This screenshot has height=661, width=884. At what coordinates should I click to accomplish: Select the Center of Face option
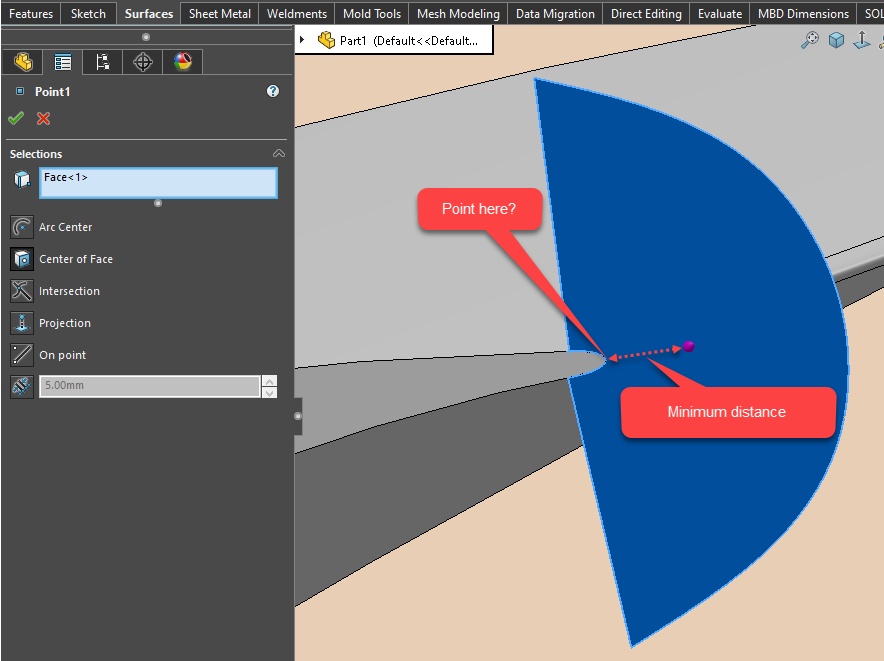pyautogui.click(x=21, y=259)
